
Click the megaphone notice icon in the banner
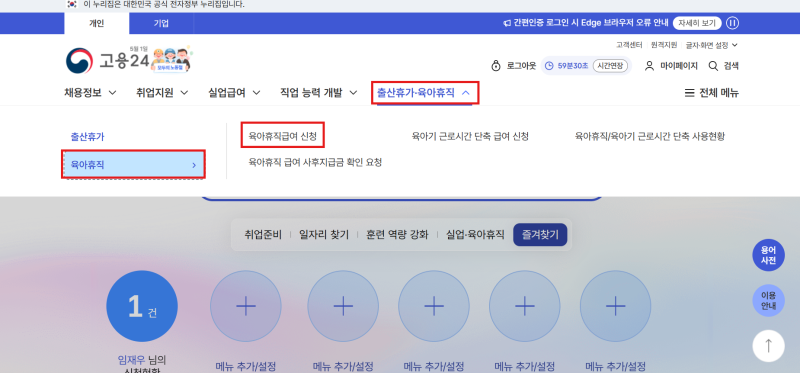tap(507, 23)
